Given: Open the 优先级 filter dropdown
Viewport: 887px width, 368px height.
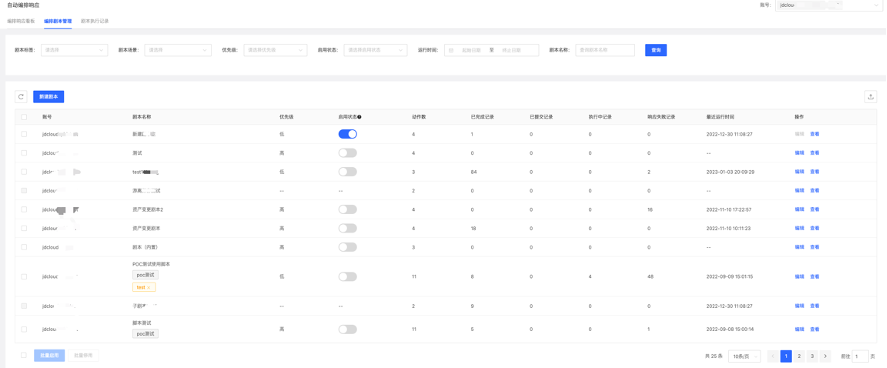Looking at the screenshot, I should (x=275, y=50).
